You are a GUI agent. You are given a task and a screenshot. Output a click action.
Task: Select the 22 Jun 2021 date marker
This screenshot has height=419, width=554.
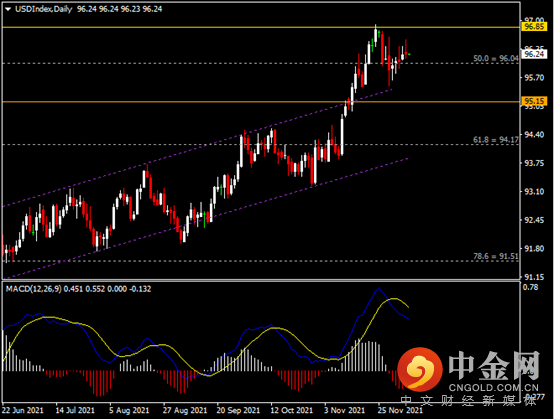[23, 411]
